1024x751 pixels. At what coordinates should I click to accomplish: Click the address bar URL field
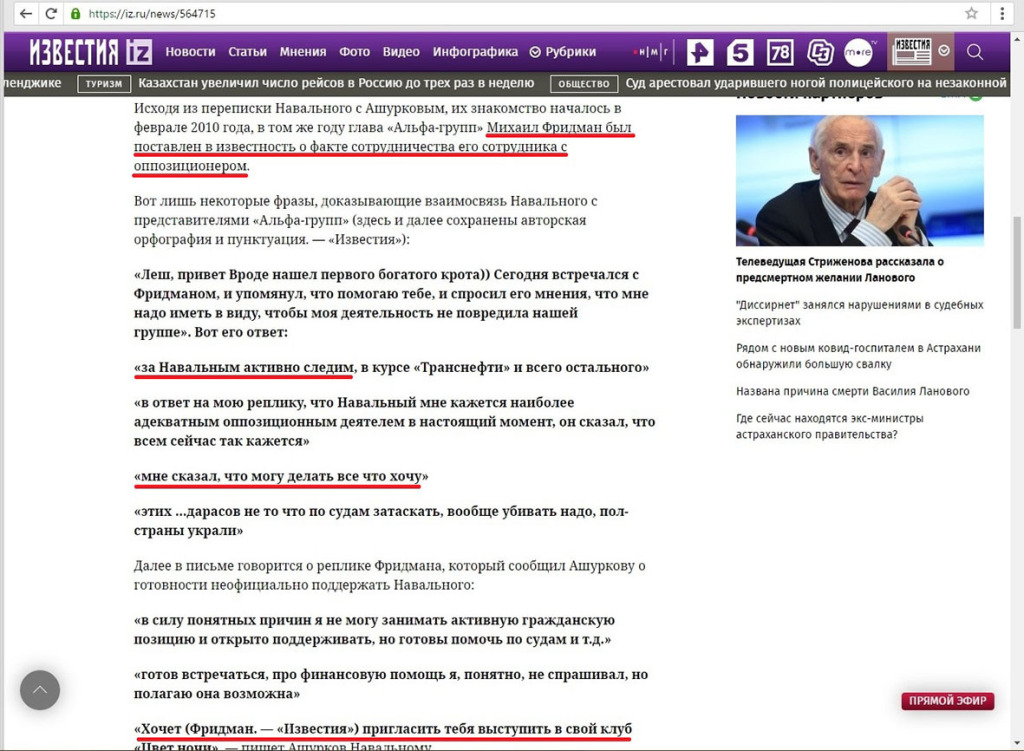(500, 14)
